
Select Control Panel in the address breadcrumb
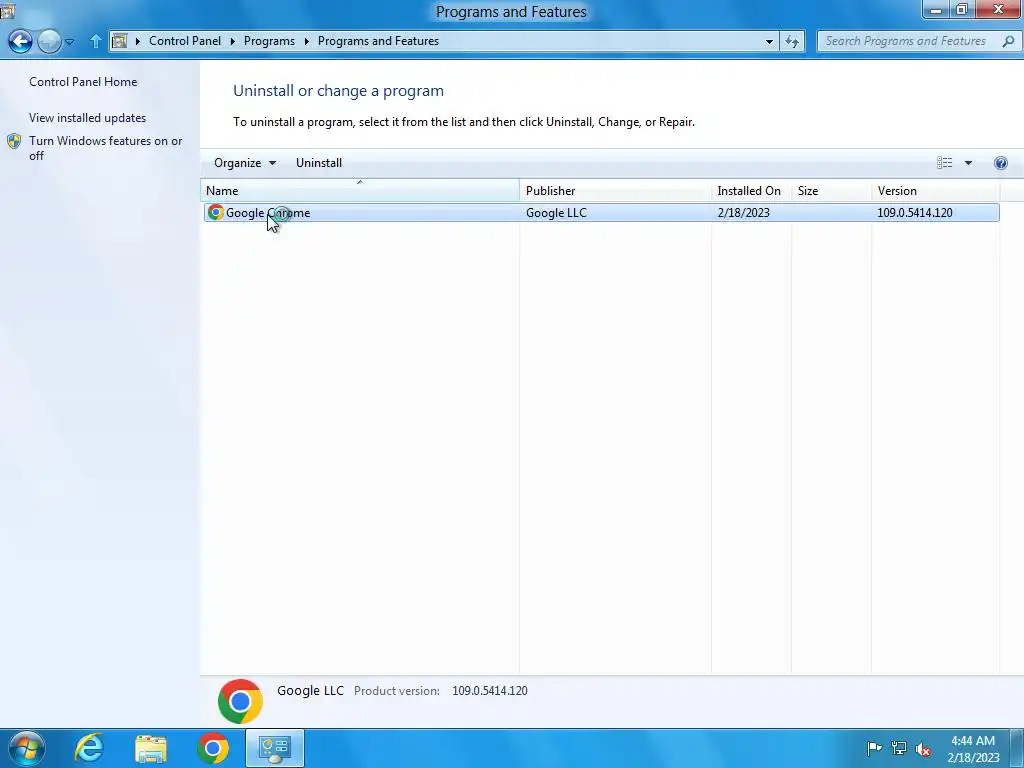[x=185, y=40]
